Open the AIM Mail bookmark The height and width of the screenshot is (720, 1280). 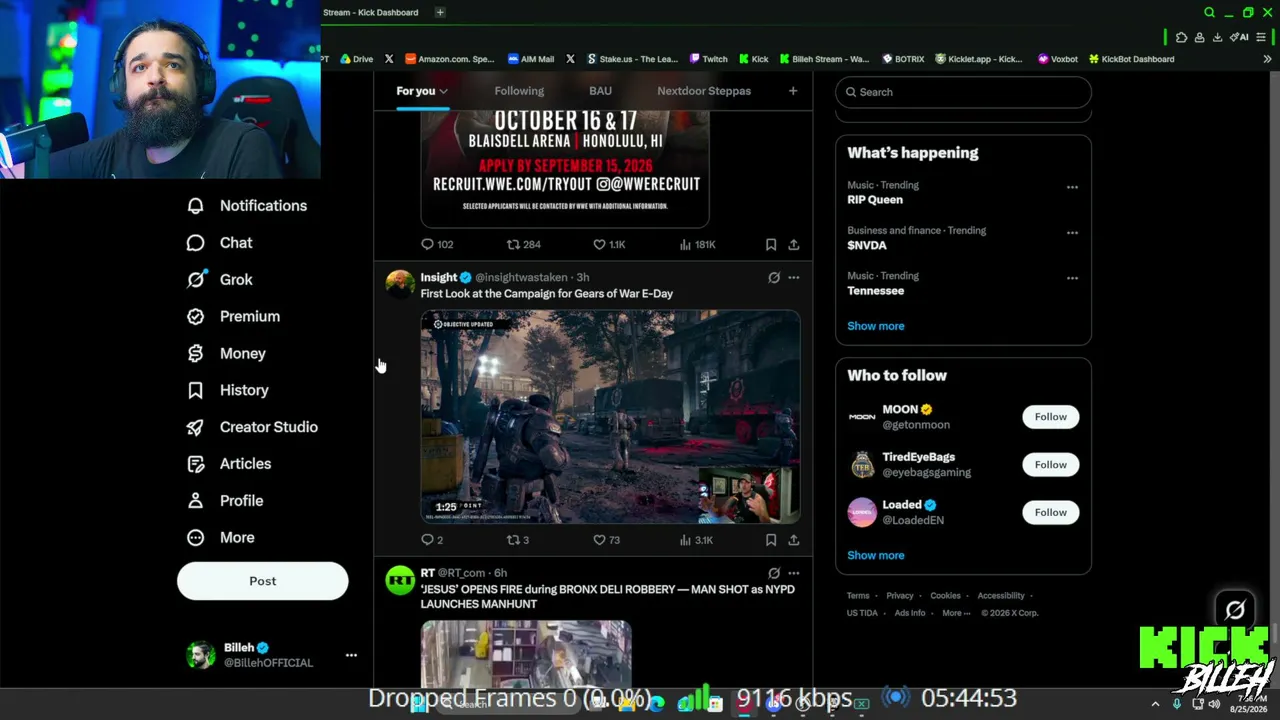(x=531, y=59)
